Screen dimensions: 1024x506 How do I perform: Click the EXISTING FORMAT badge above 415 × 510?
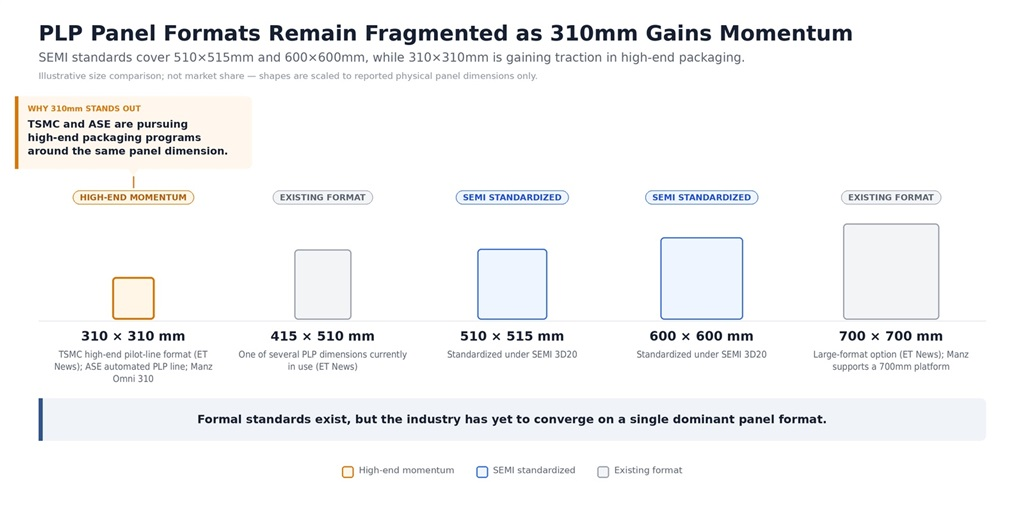click(x=323, y=197)
